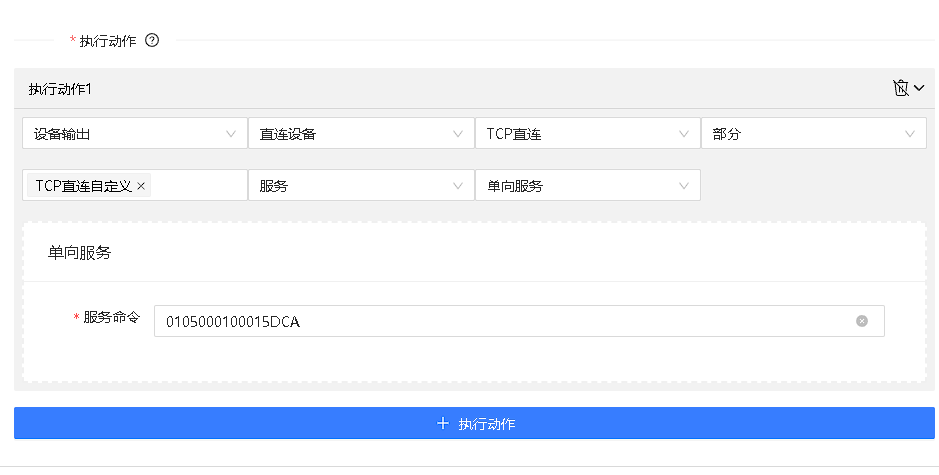Click the 单向服务 section heading
The height and width of the screenshot is (475, 939).
tap(79, 253)
